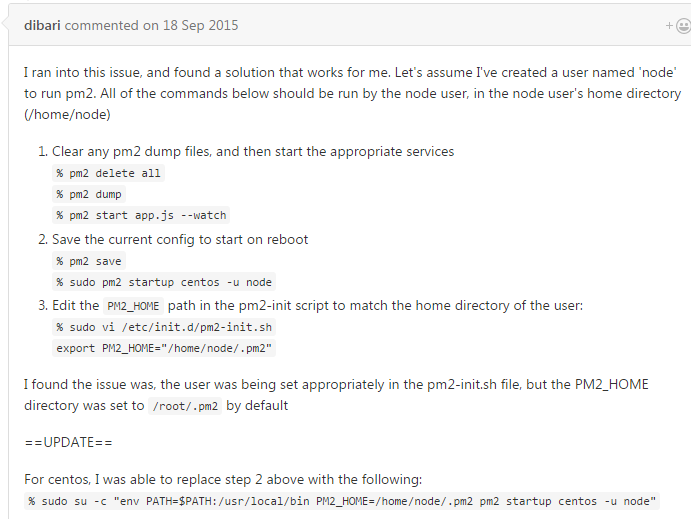Open dibari's user profile link
This screenshot has height=519, width=691.
43,25
